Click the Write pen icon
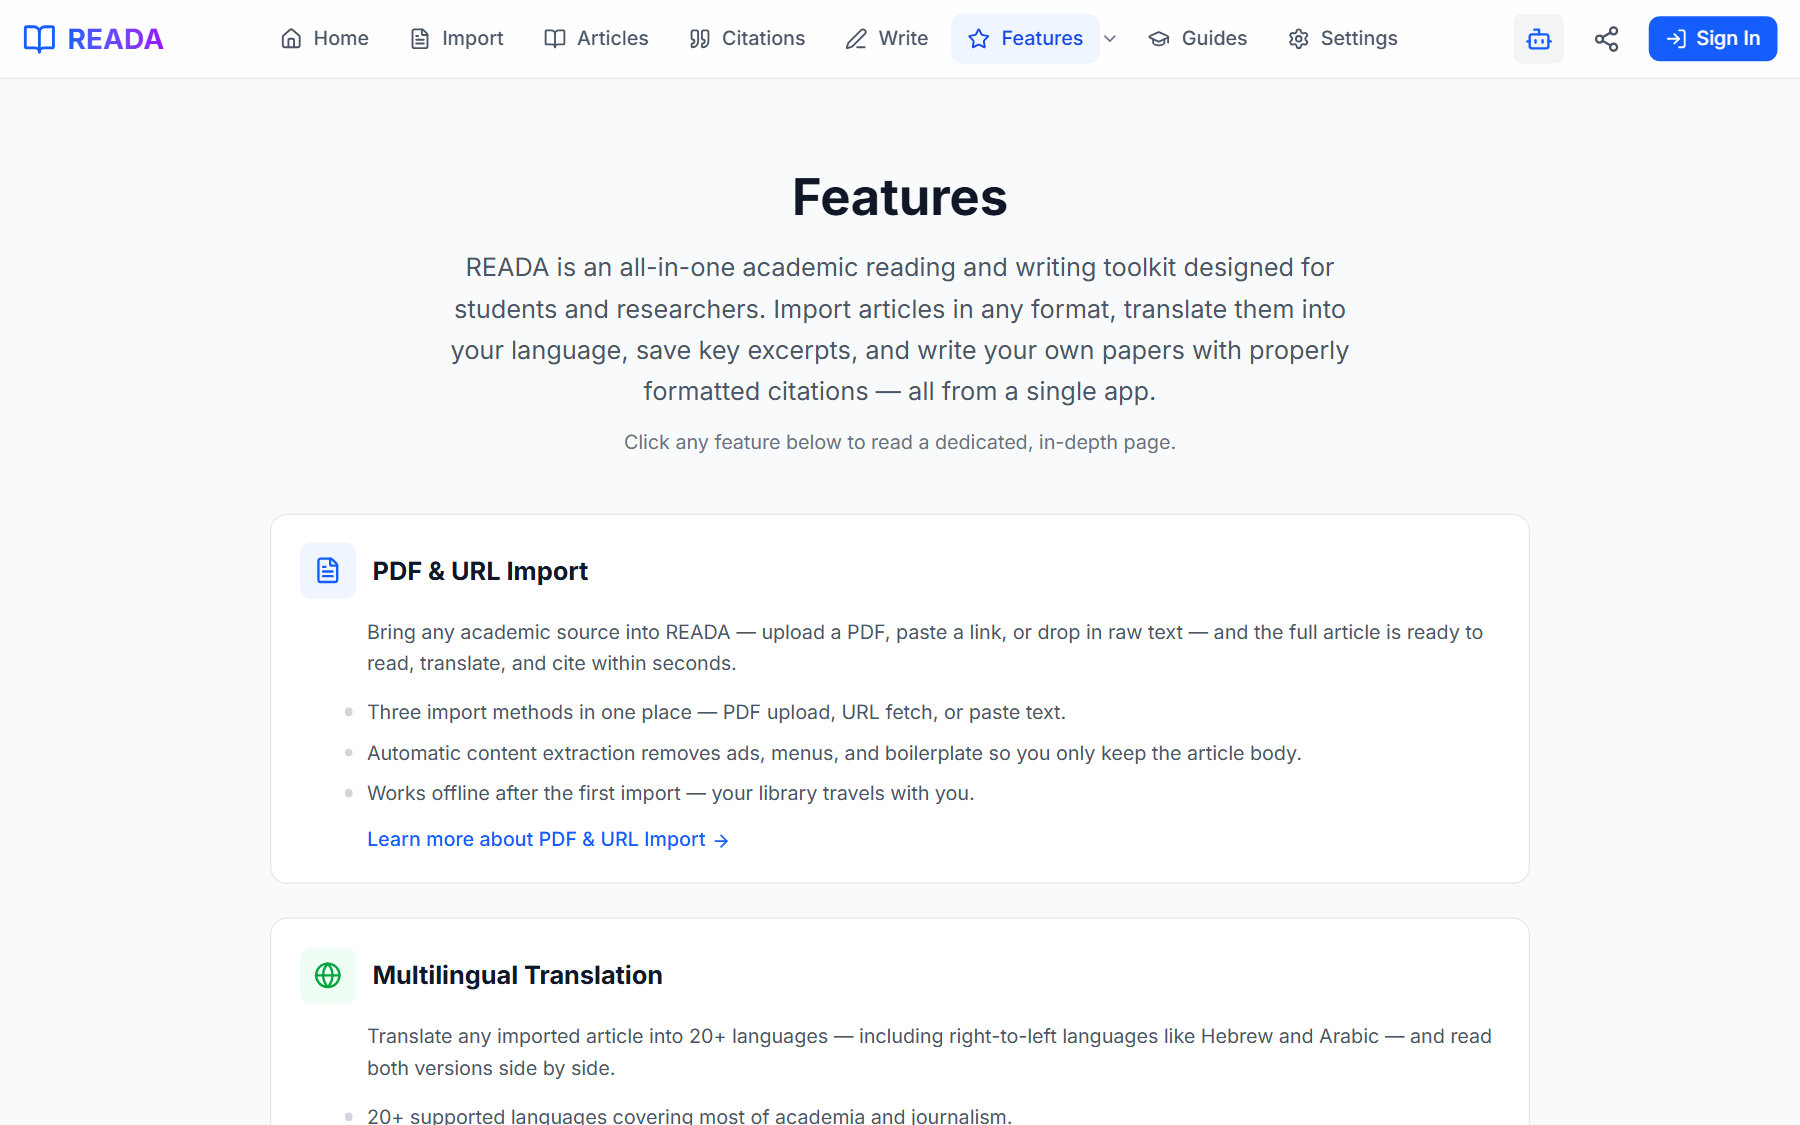Viewport: 1800px width, 1125px height. point(855,38)
